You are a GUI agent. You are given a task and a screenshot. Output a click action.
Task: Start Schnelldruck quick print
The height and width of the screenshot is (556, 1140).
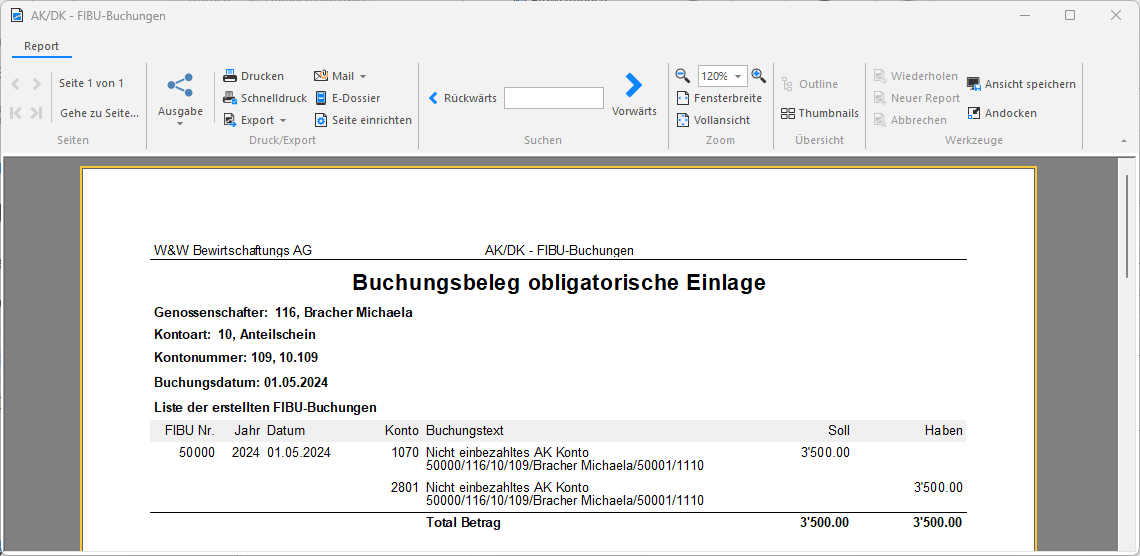[265, 98]
